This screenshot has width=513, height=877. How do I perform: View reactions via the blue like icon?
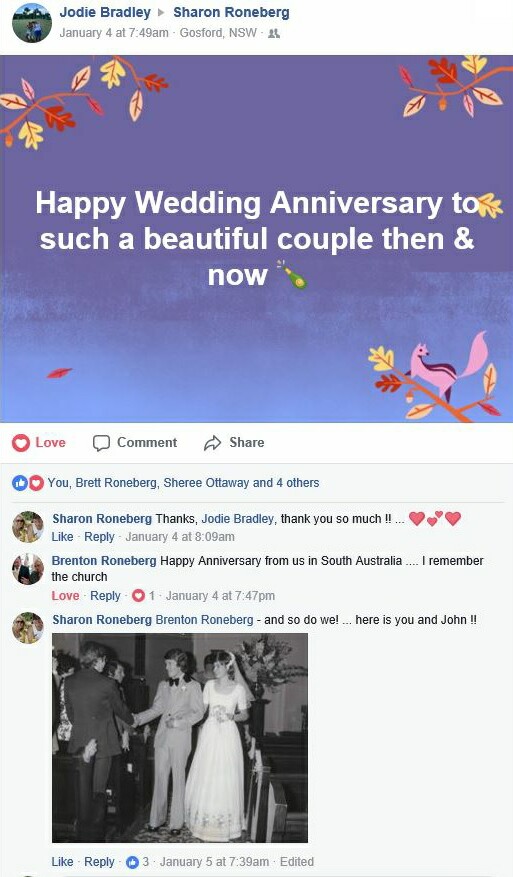tap(20, 483)
